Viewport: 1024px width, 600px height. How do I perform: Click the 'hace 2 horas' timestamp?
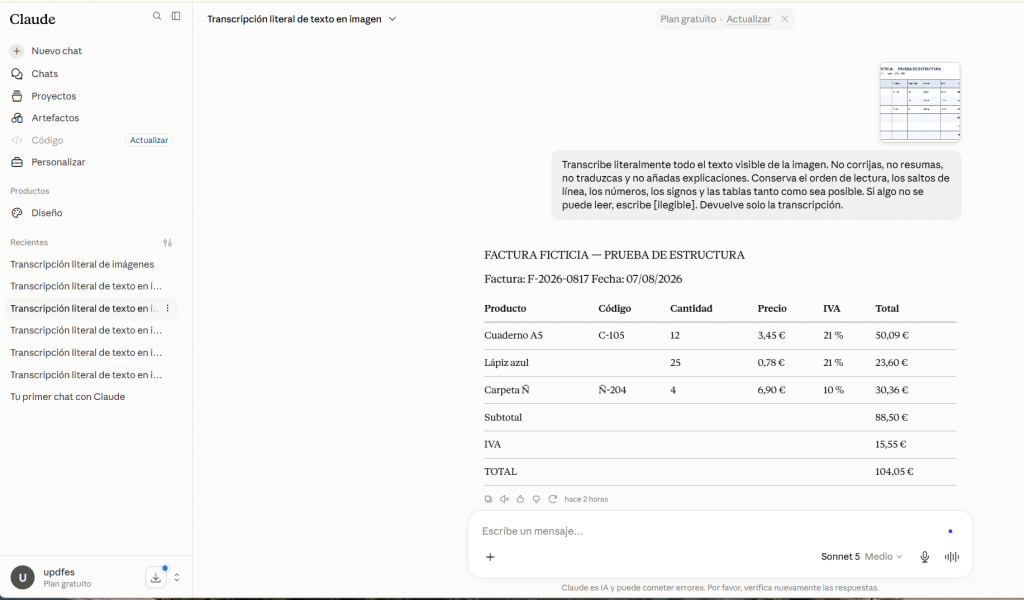coord(586,499)
